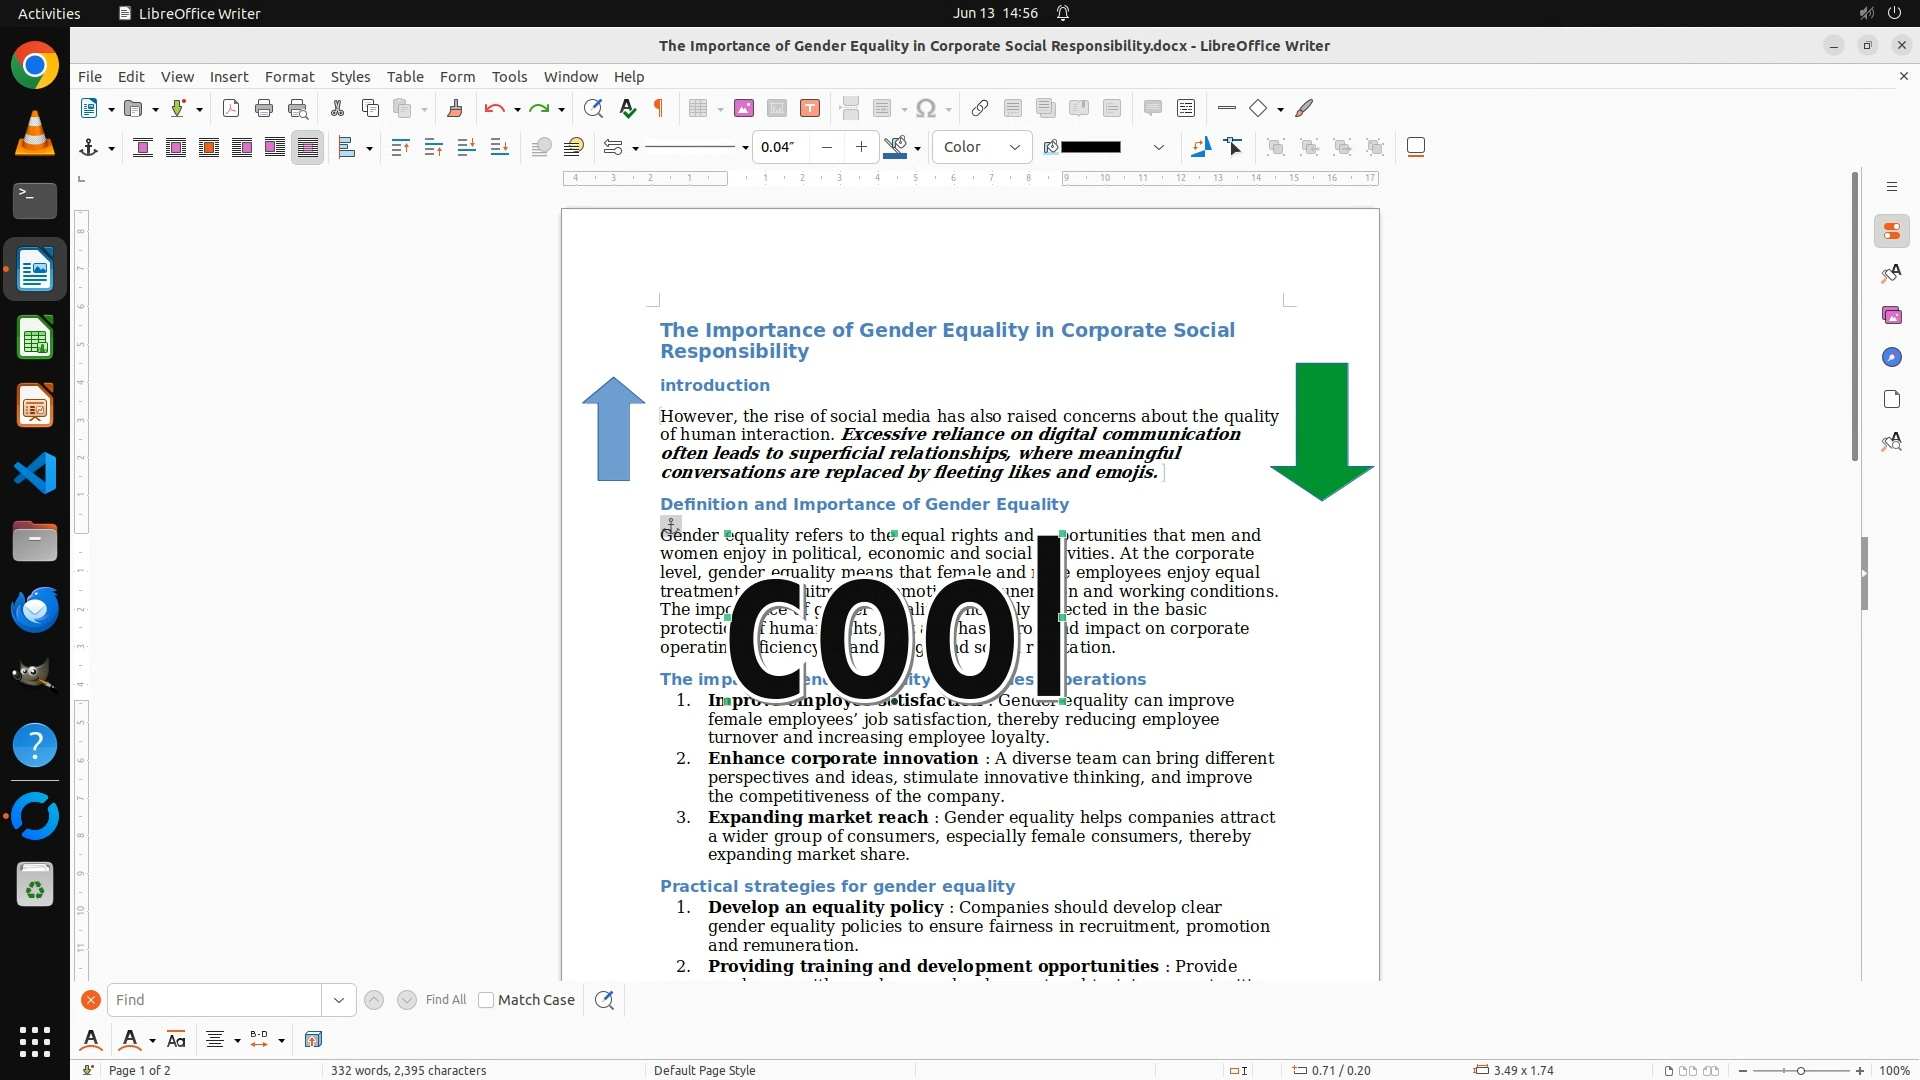
Task: Click the Find All button
Action: 445,1000
